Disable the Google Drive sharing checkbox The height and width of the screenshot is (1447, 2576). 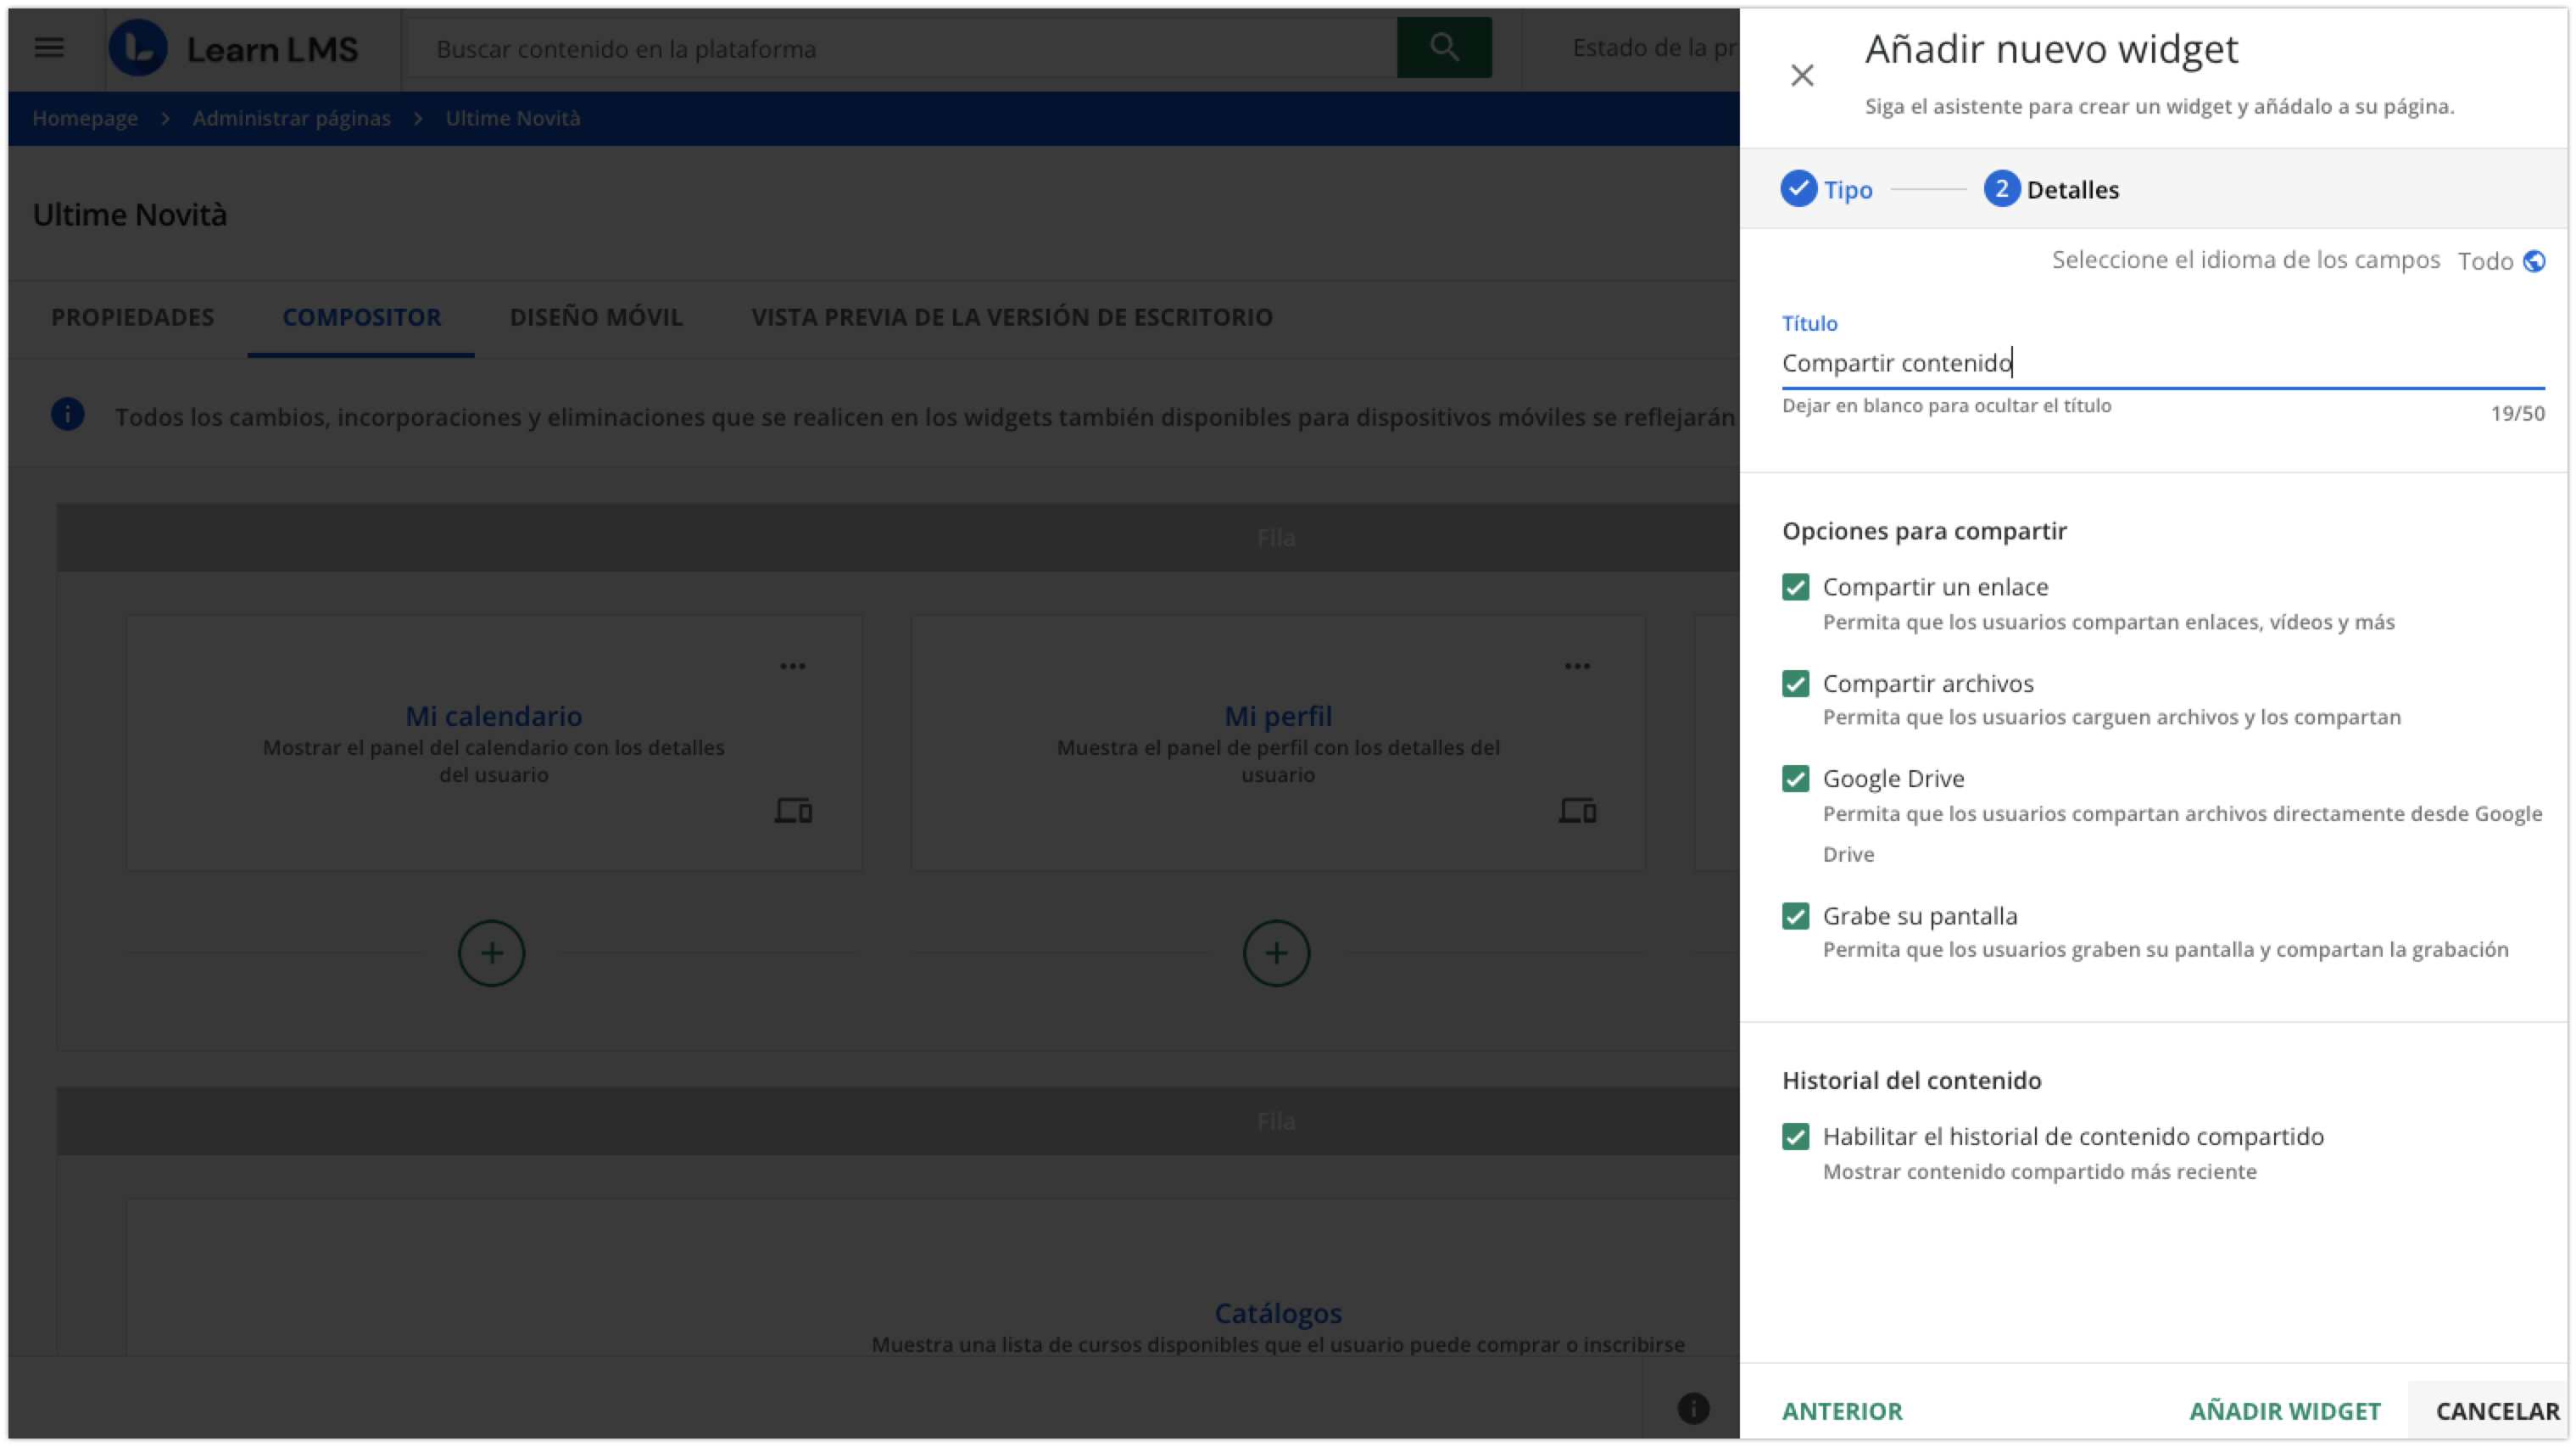coord(1795,779)
